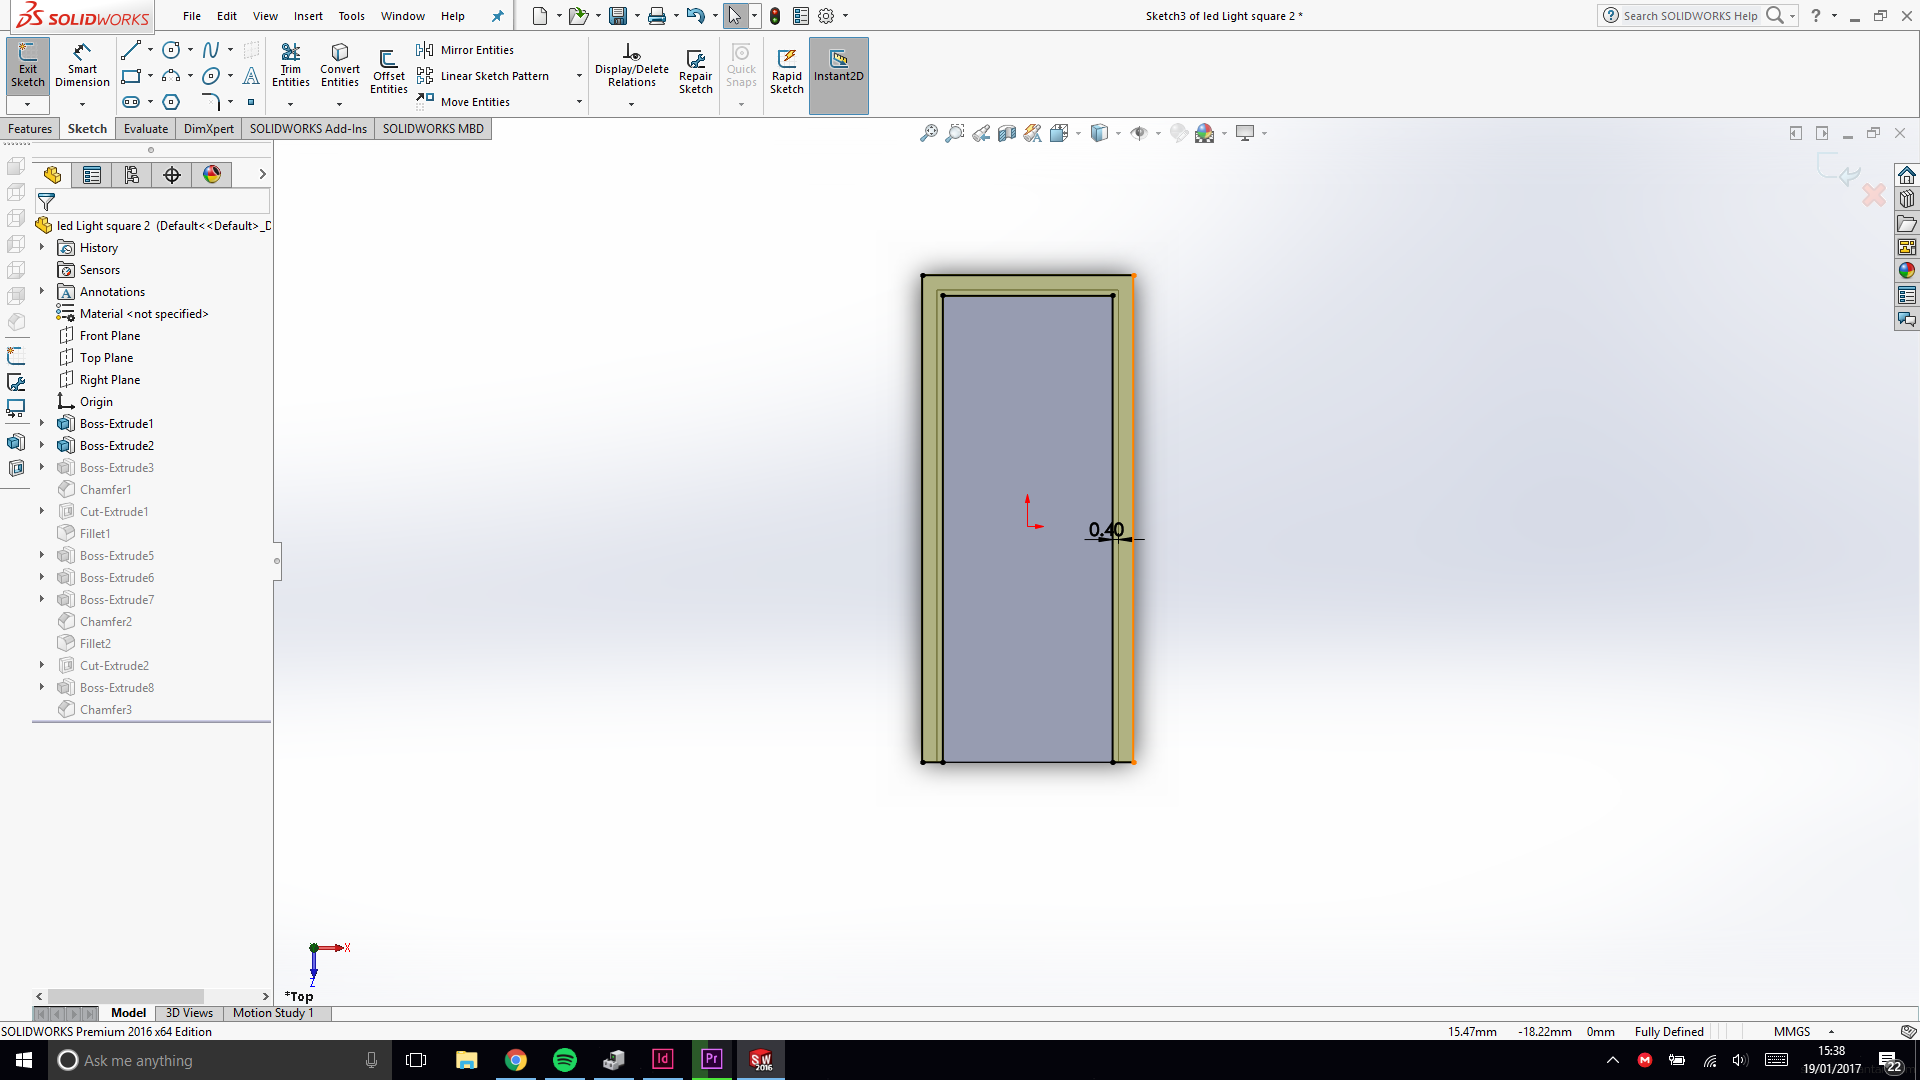Select the Smart Dimension tool

point(82,66)
